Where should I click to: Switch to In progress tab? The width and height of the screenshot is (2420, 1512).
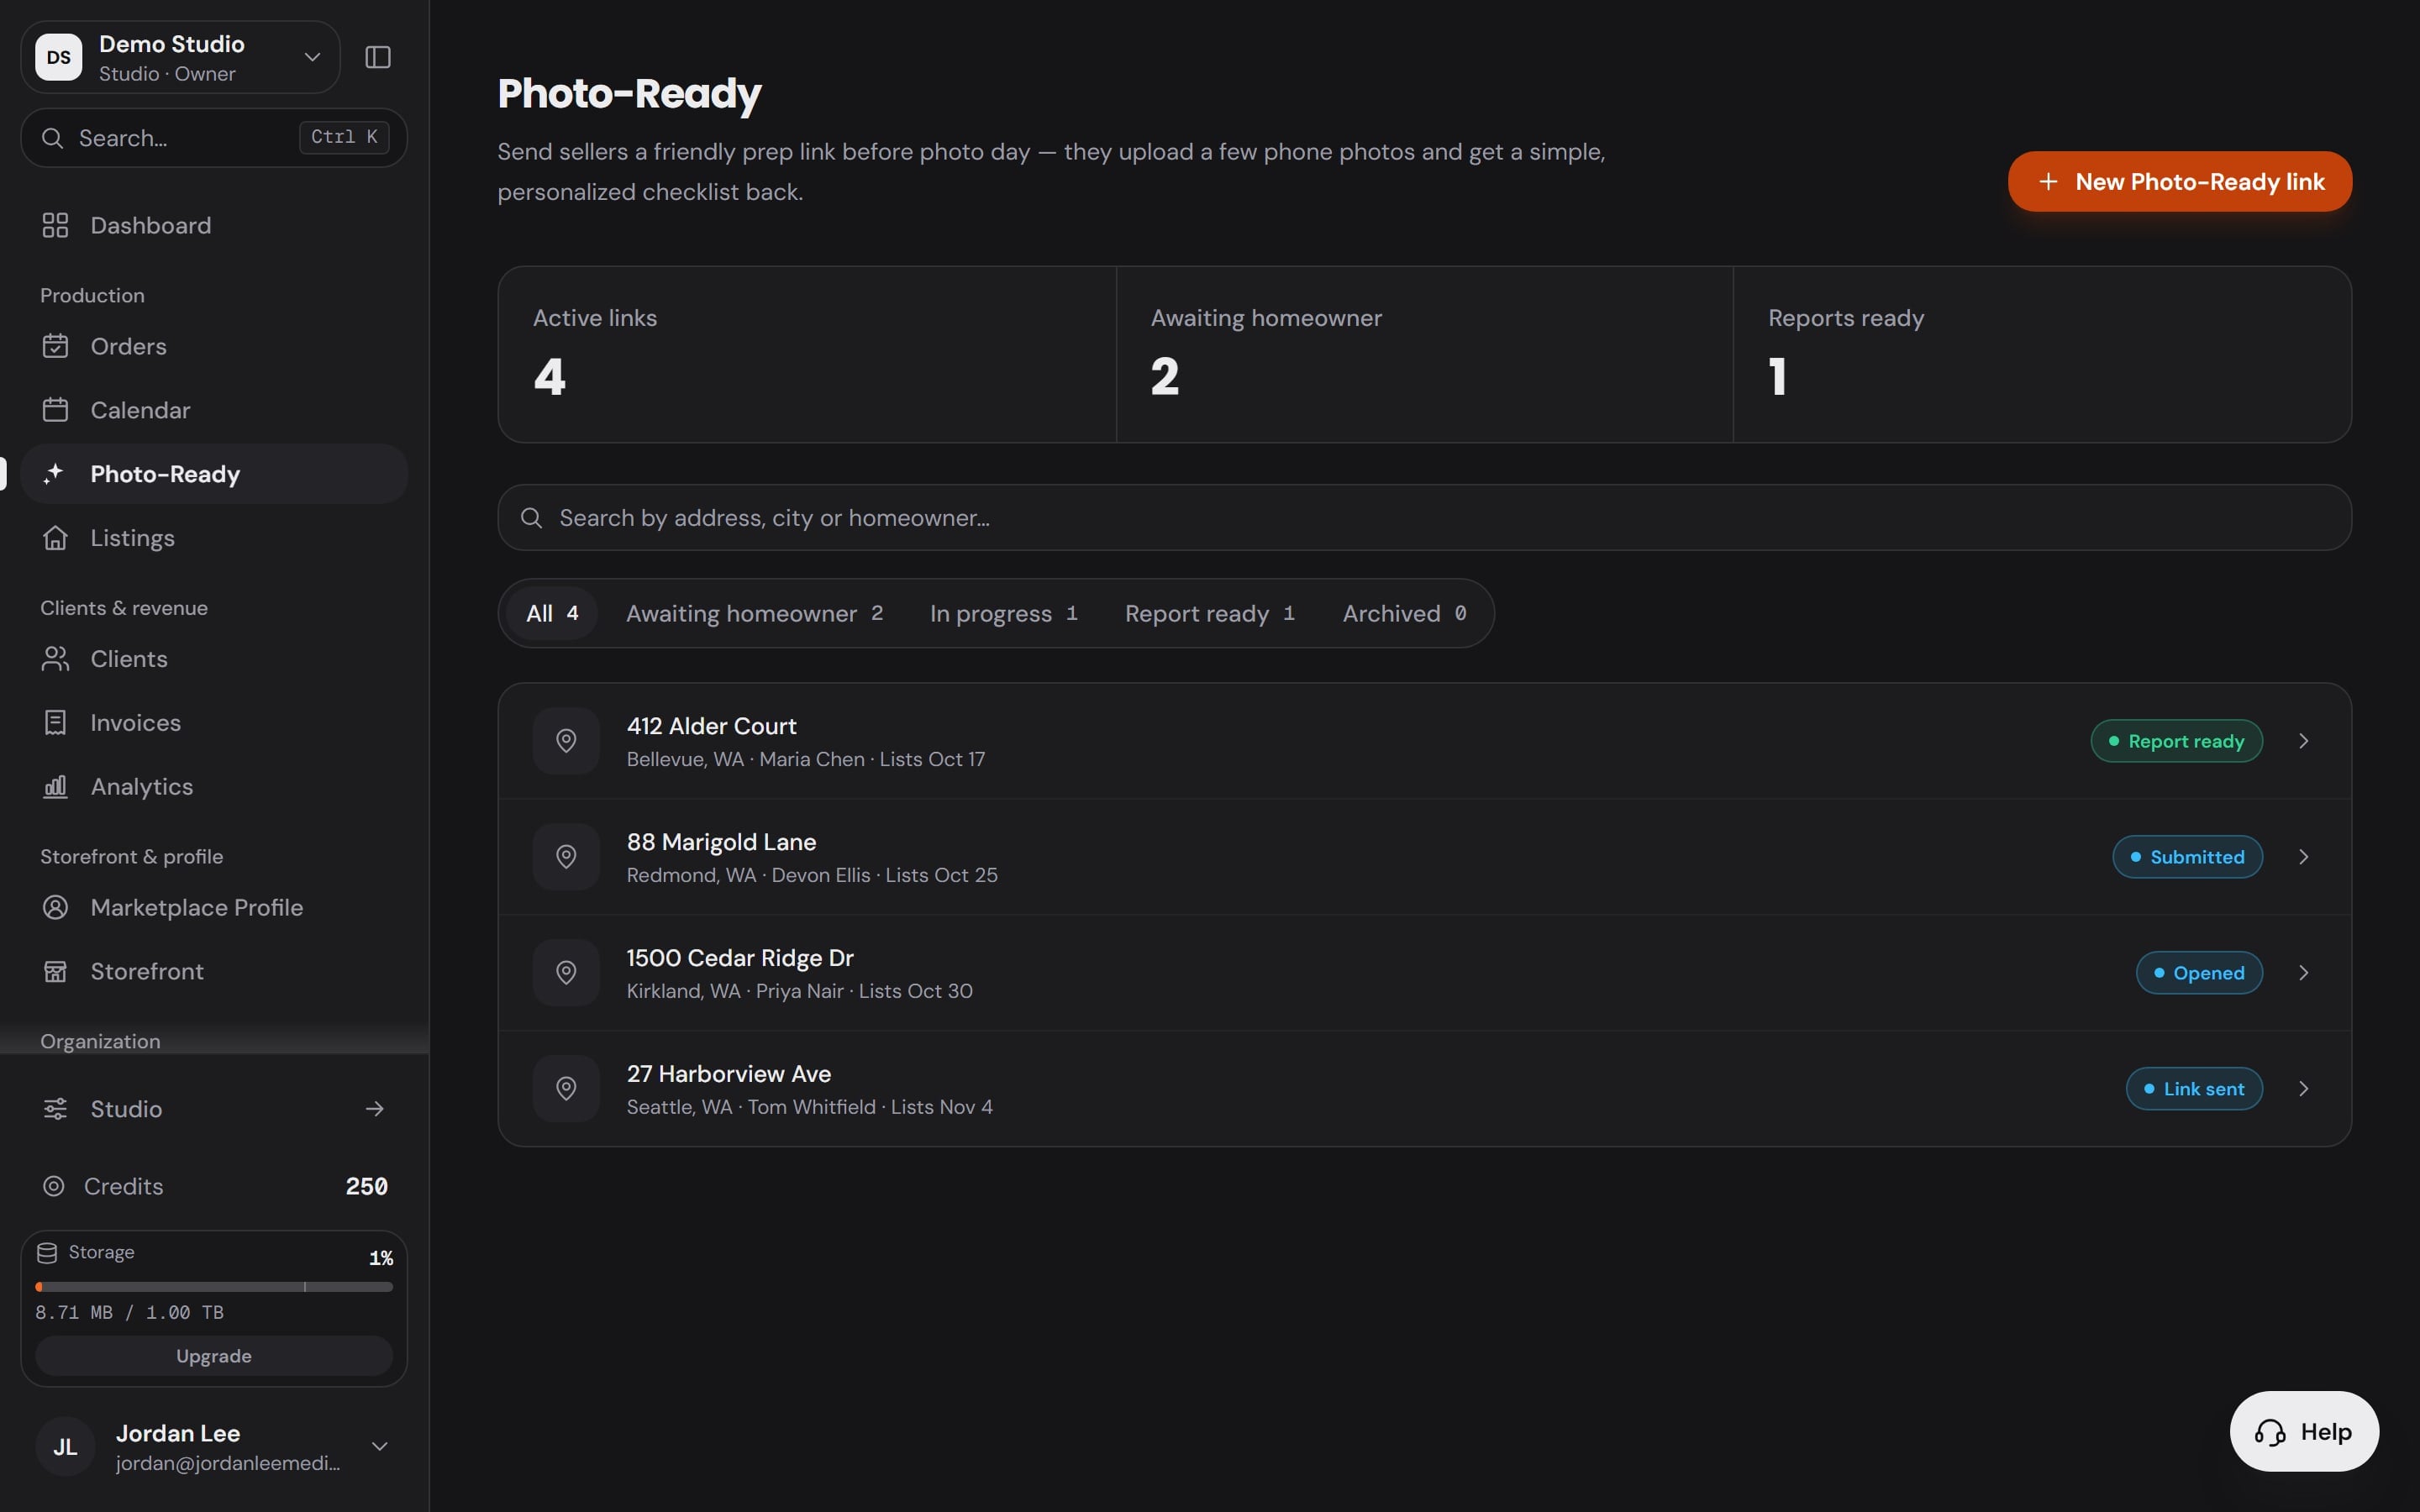[x=1003, y=613]
